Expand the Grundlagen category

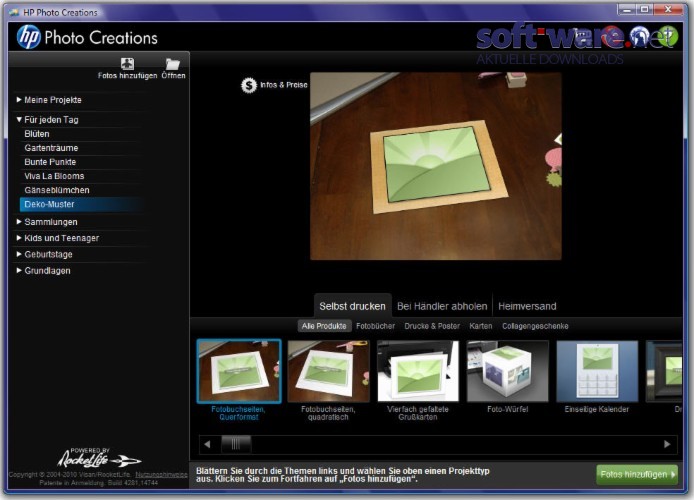43,270
